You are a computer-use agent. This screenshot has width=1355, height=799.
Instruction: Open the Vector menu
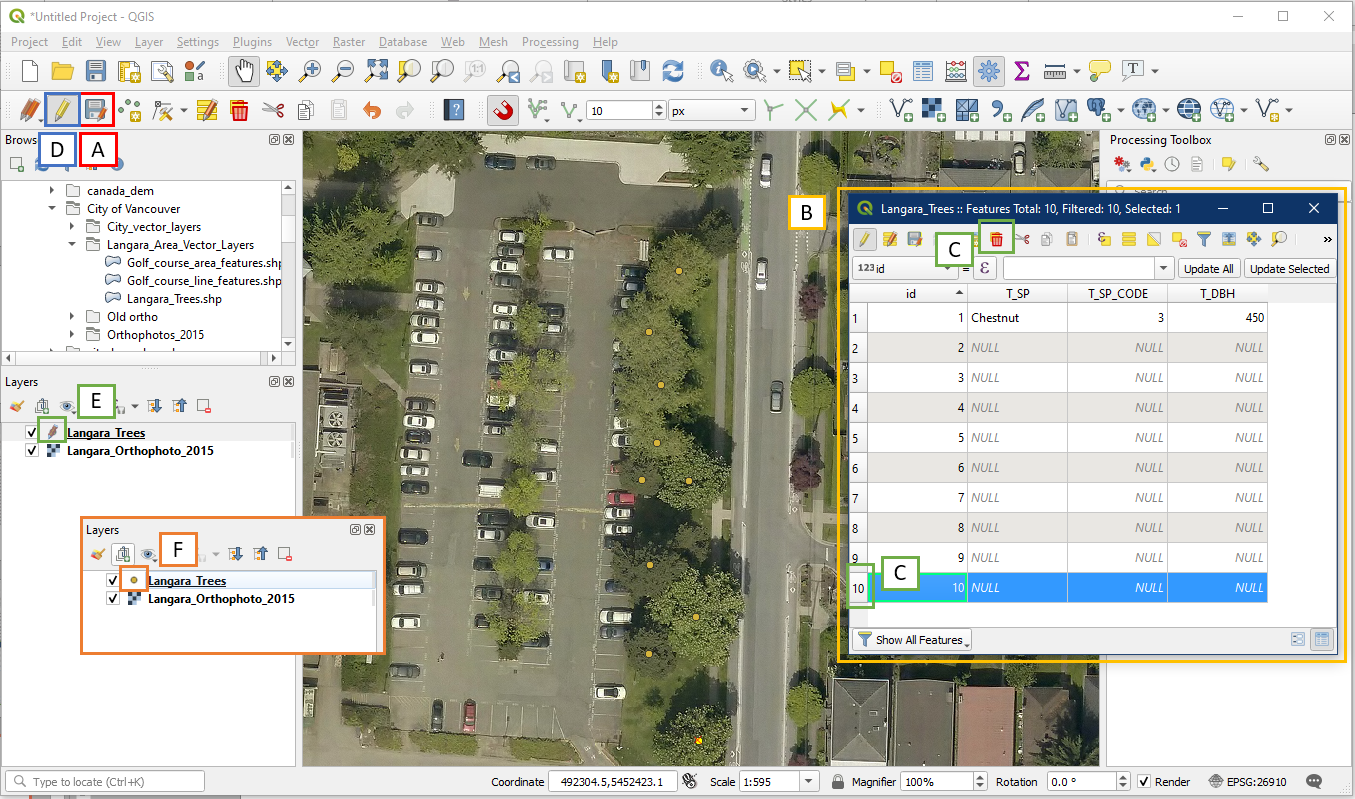tap(302, 42)
